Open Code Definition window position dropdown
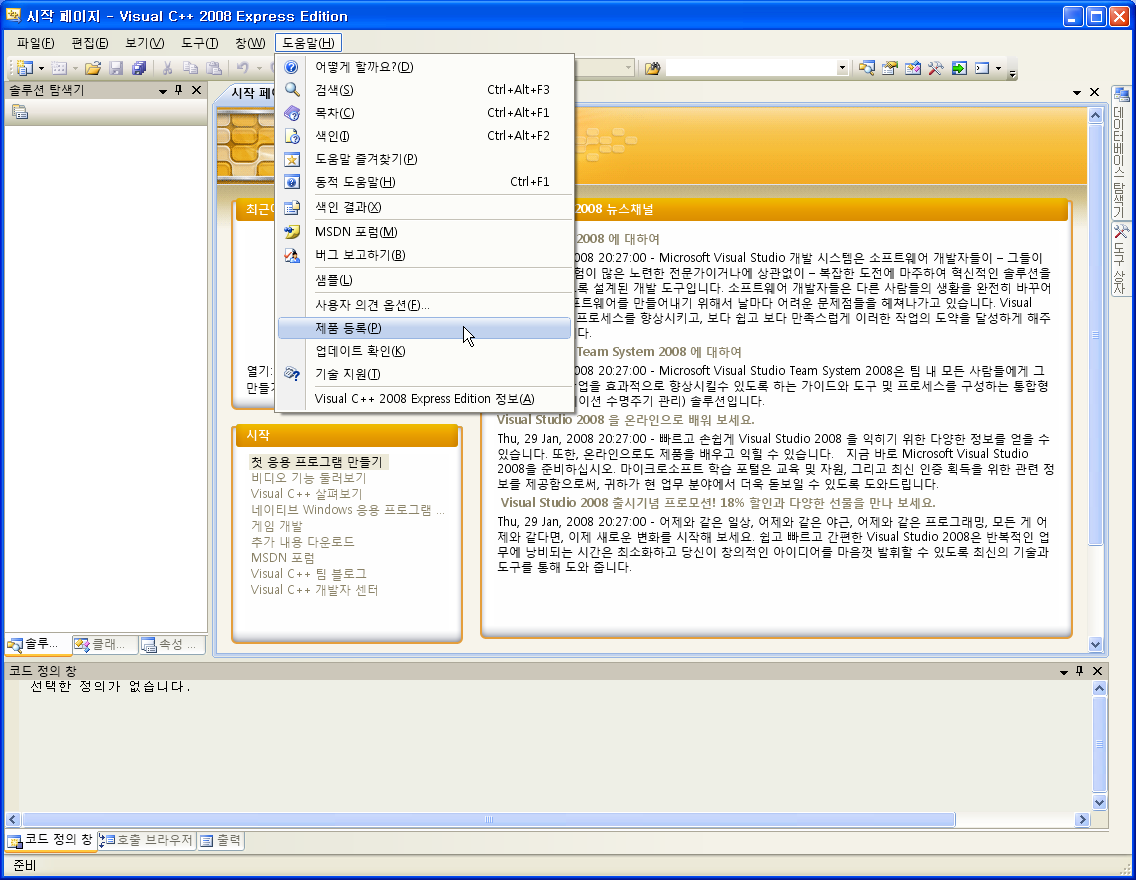Image resolution: width=1136 pixels, height=880 pixels. coord(1064,672)
